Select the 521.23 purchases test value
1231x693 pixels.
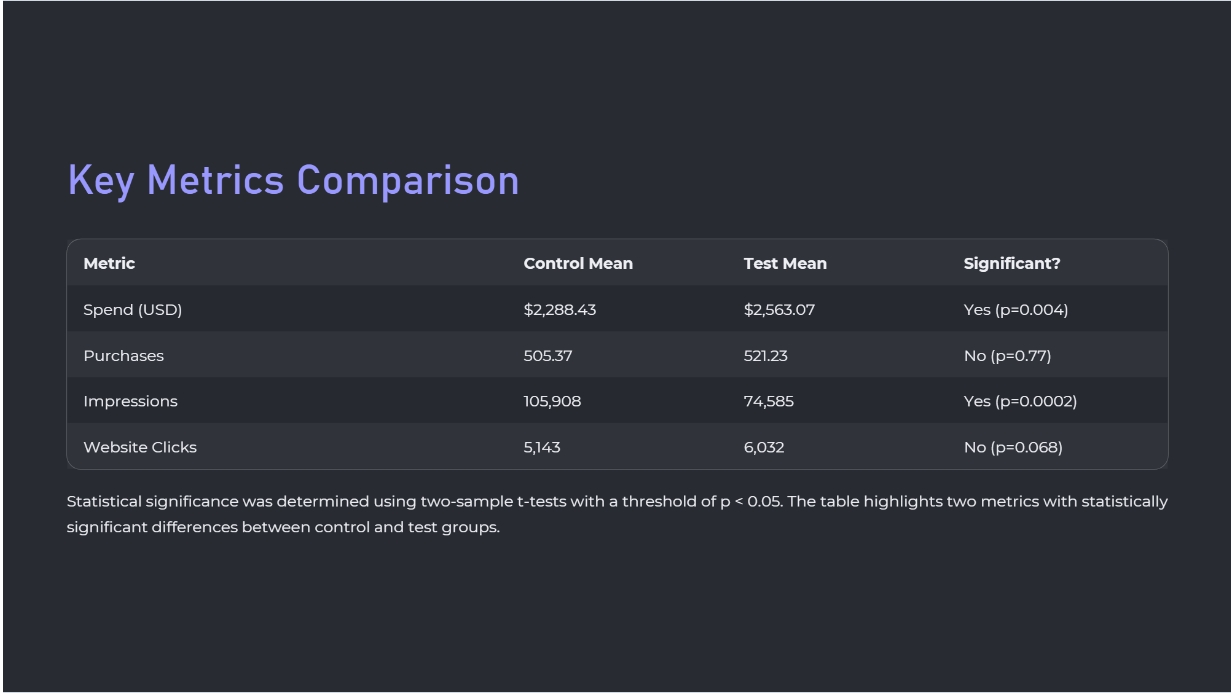[x=766, y=356]
